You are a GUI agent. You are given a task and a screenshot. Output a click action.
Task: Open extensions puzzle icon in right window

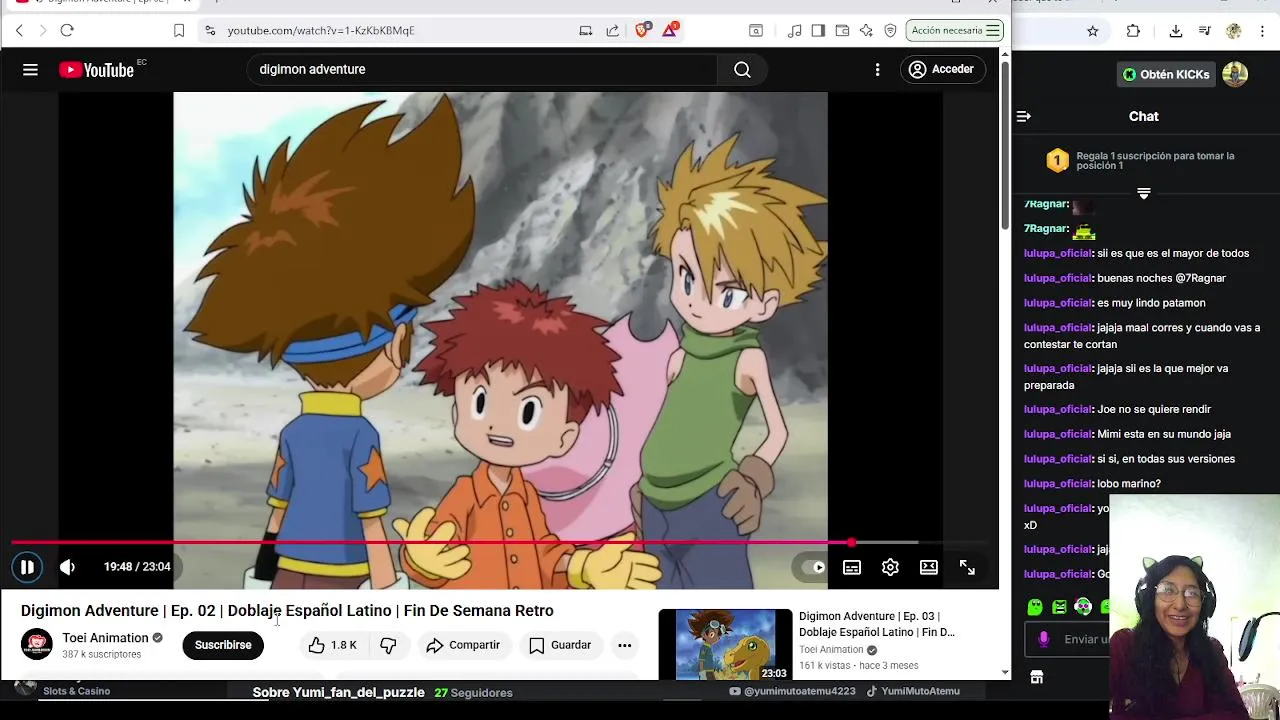click(x=1133, y=31)
